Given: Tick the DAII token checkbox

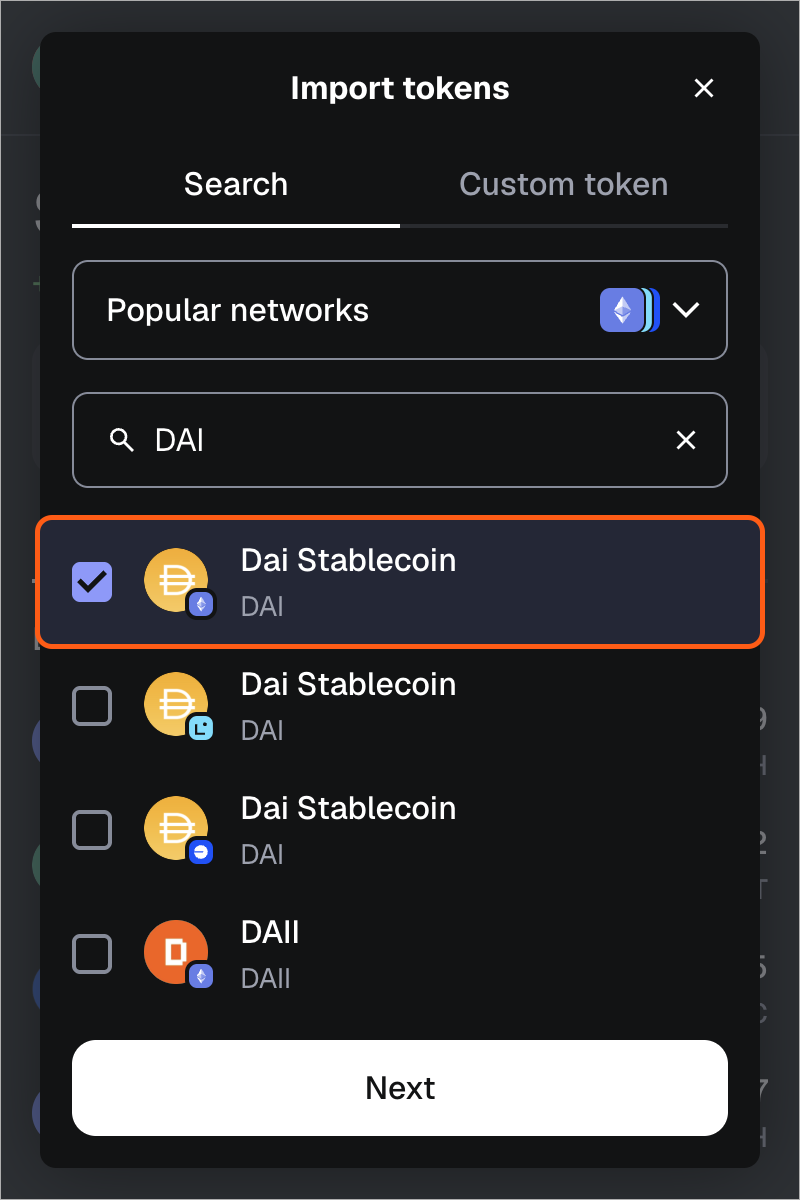Looking at the screenshot, I should (x=93, y=954).
